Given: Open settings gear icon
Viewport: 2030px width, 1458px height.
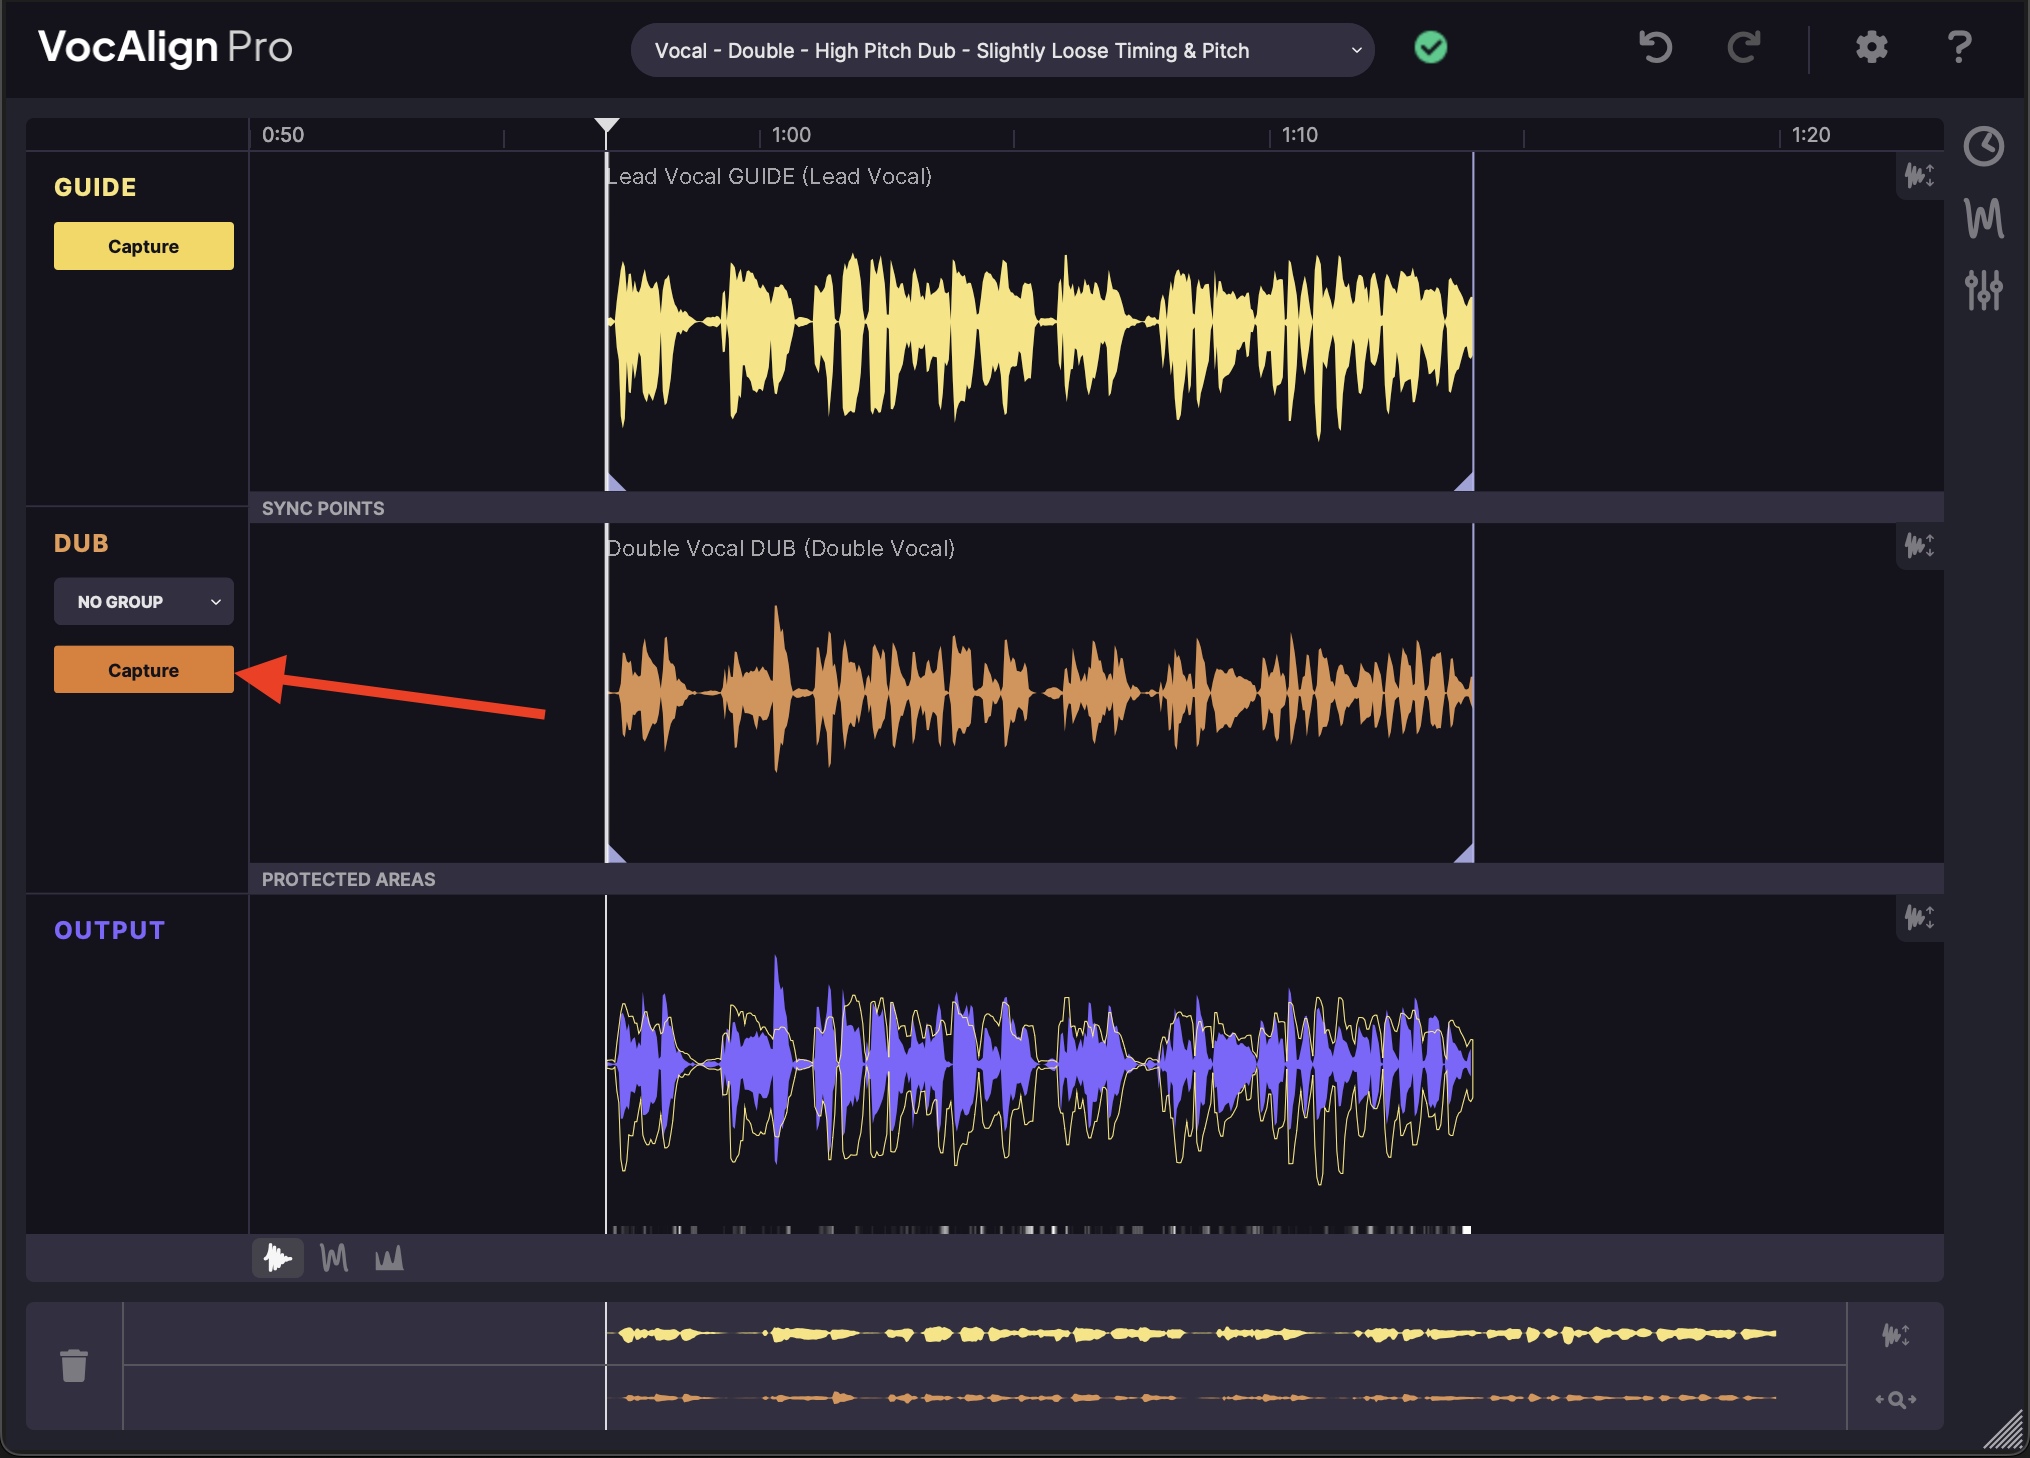Looking at the screenshot, I should point(1871,47).
